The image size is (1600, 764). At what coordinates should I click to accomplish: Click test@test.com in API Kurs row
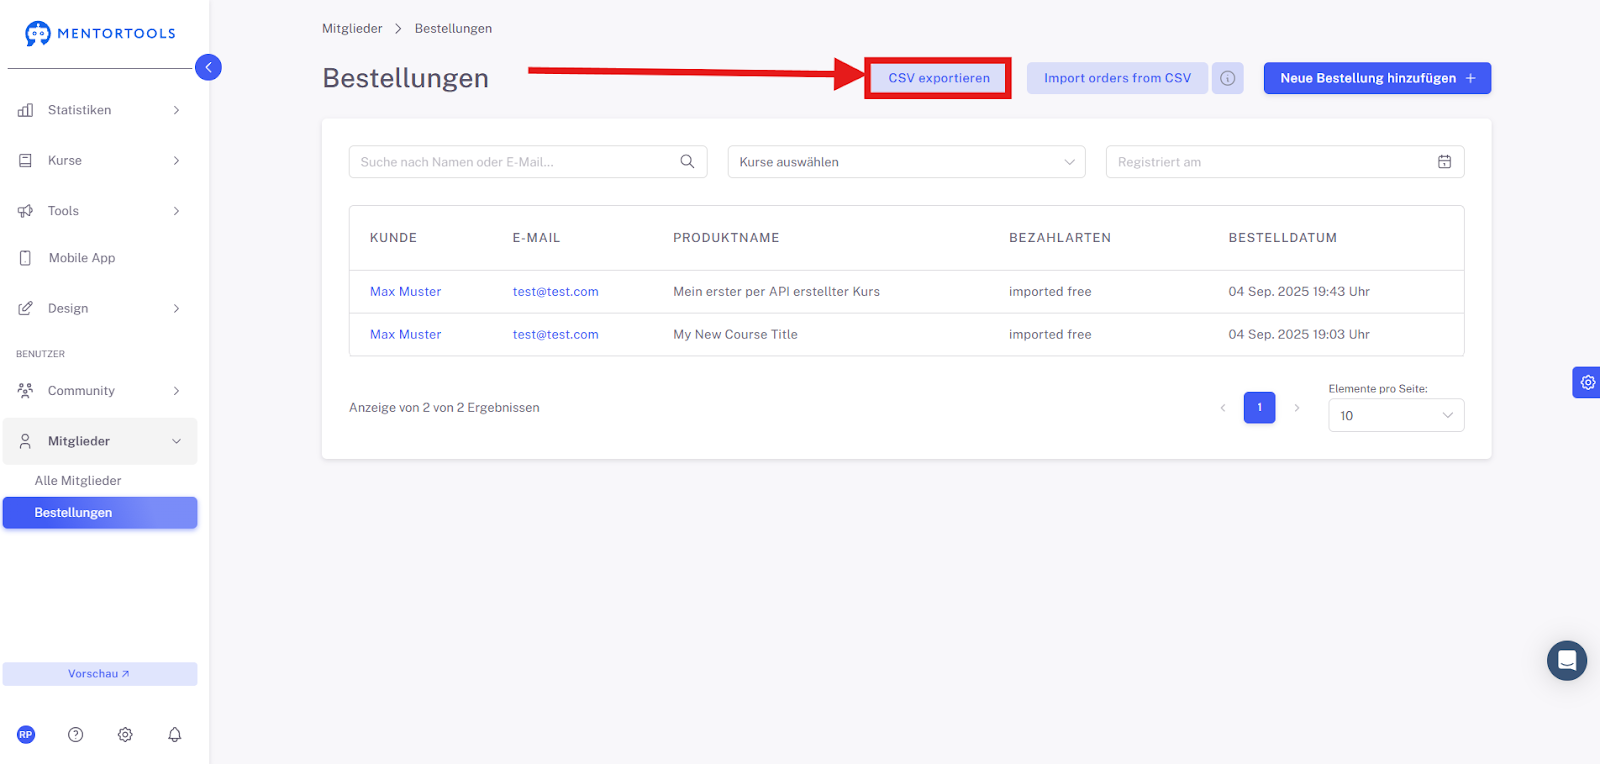coord(555,292)
